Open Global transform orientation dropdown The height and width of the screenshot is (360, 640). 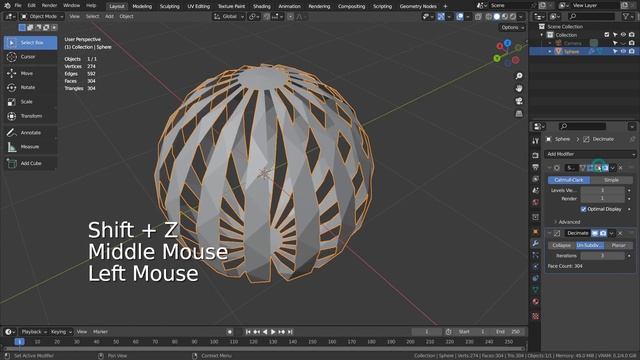click(229, 17)
